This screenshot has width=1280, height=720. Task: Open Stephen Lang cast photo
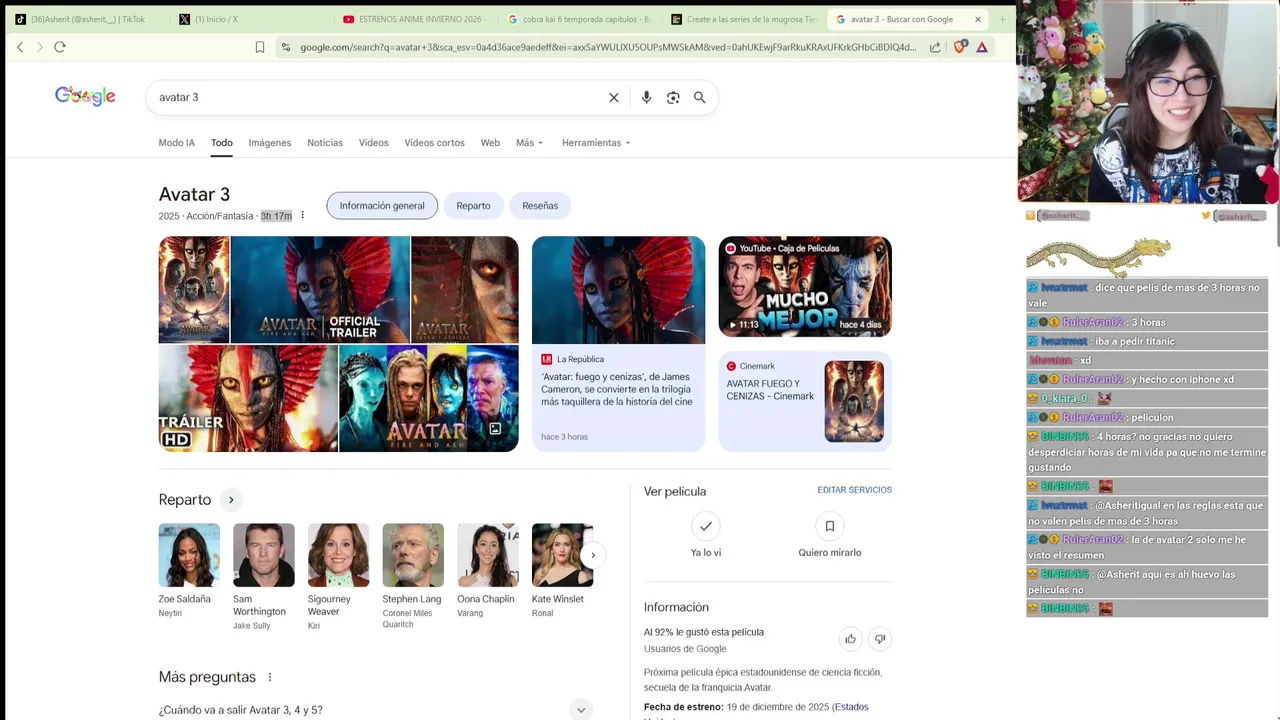coord(413,555)
